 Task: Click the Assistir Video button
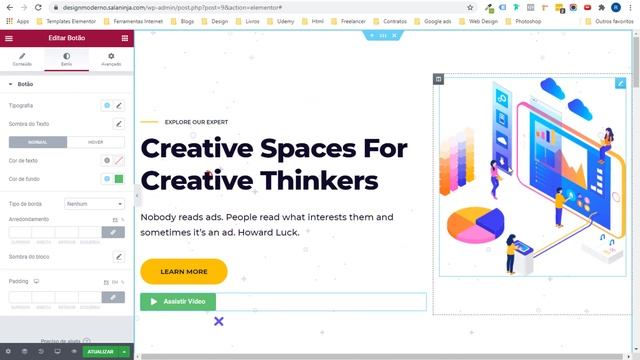178,302
